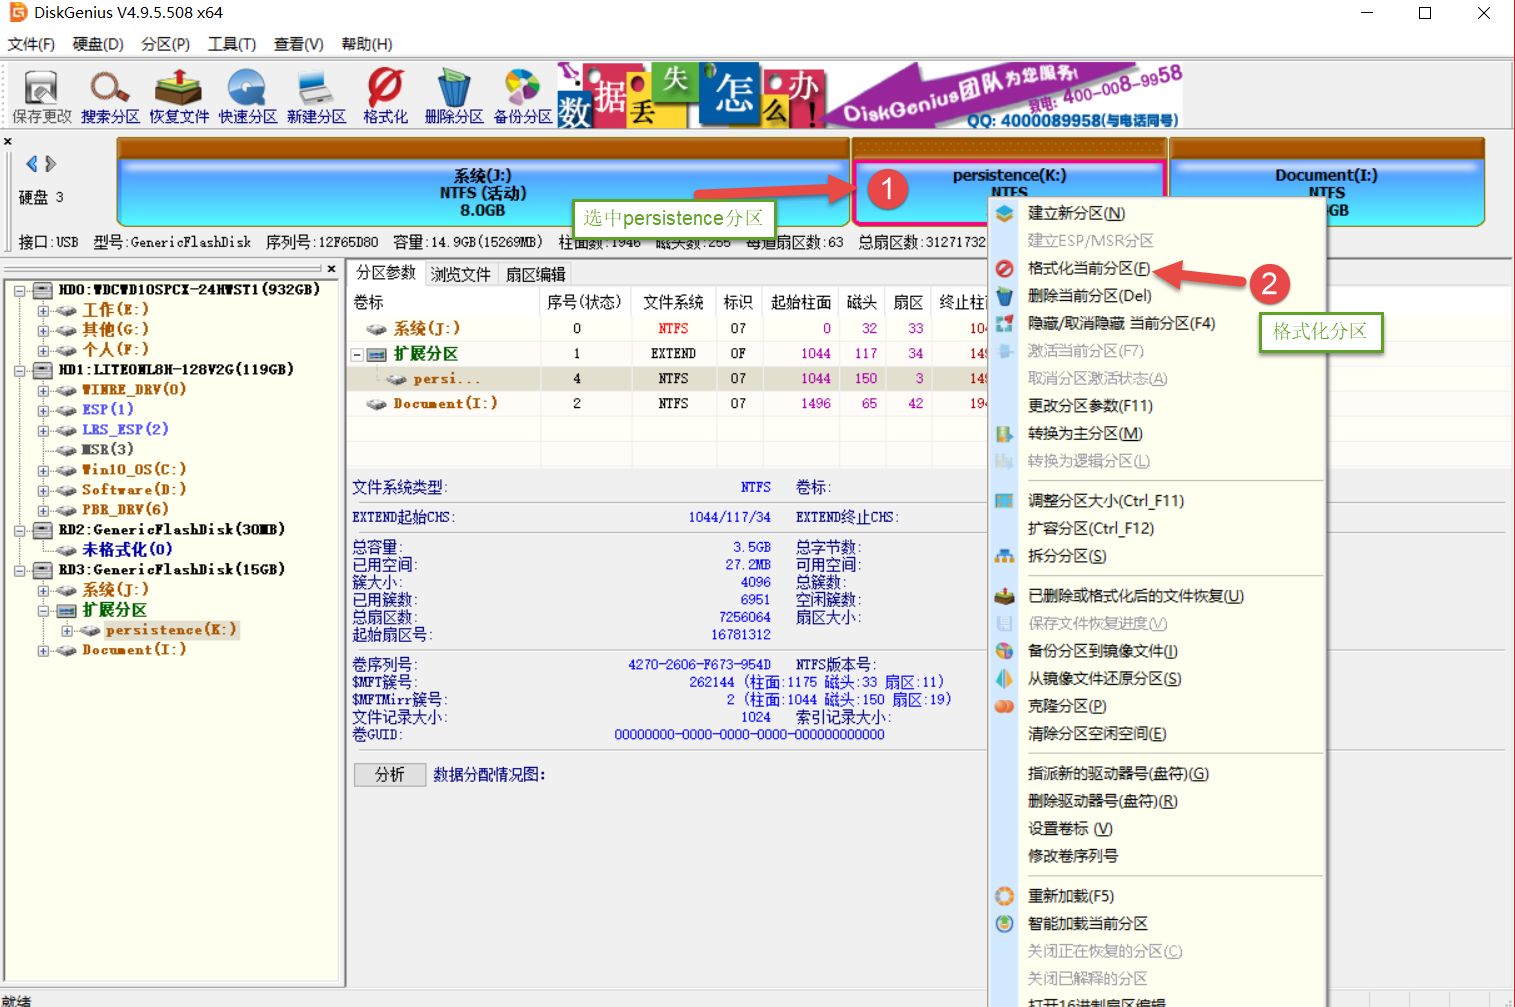Viewport: 1515px width, 1007px height.
Task: Click Quick Partition (快速分区) toolbar icon
Action: (247, 97)
